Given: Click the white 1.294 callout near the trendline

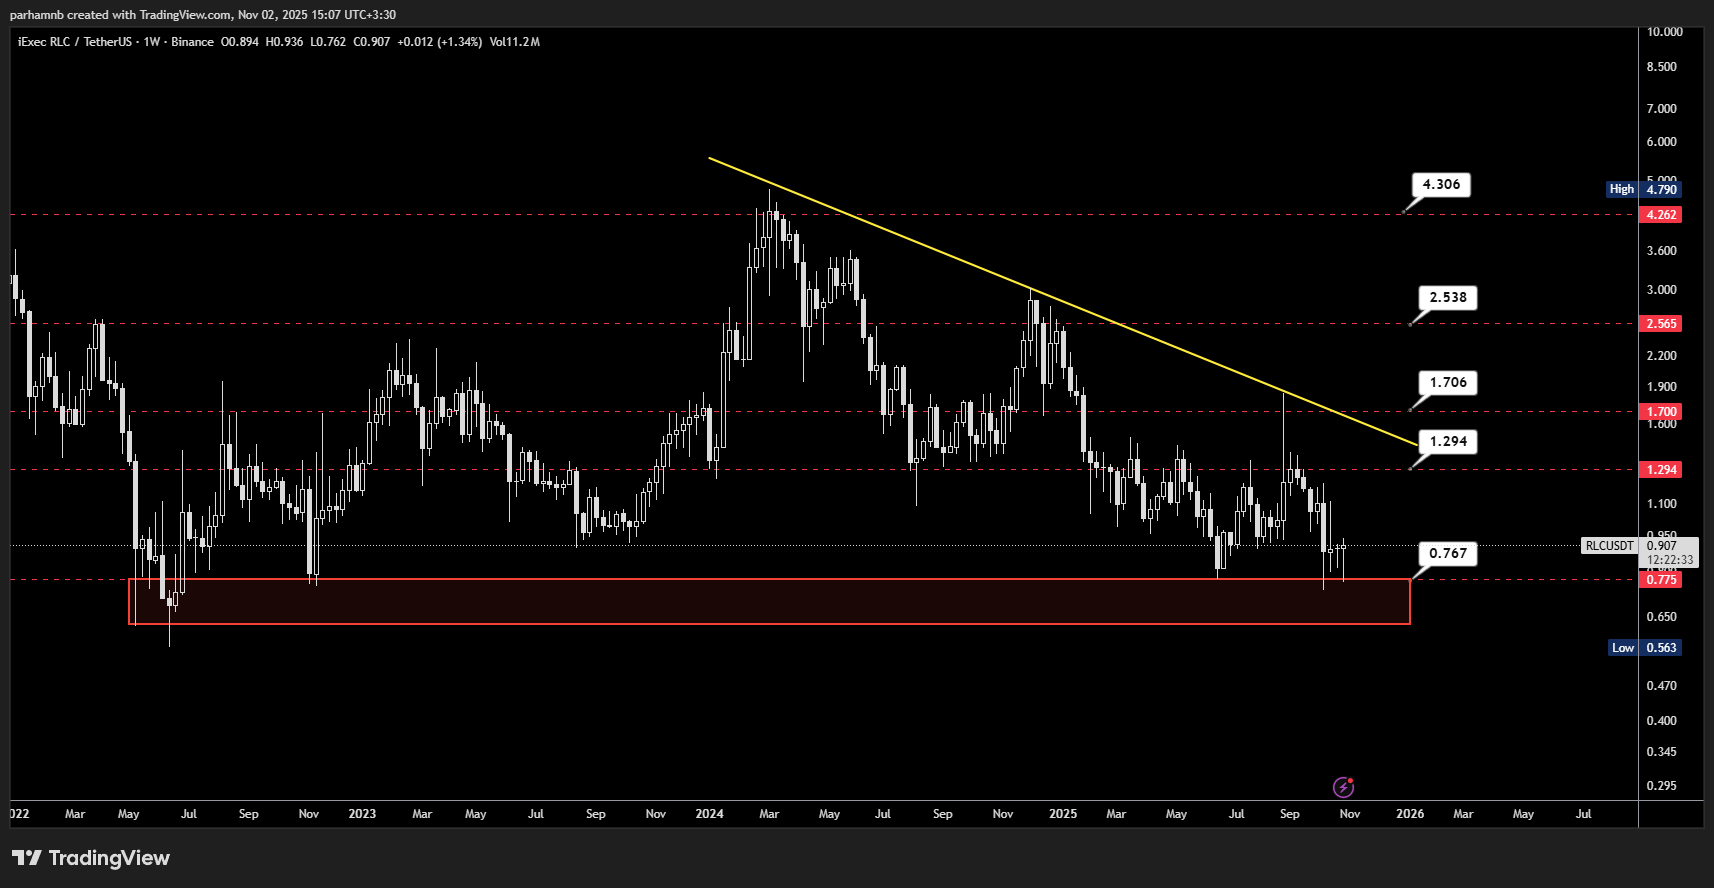Looking at the screenshot, I should (1447, 441).
